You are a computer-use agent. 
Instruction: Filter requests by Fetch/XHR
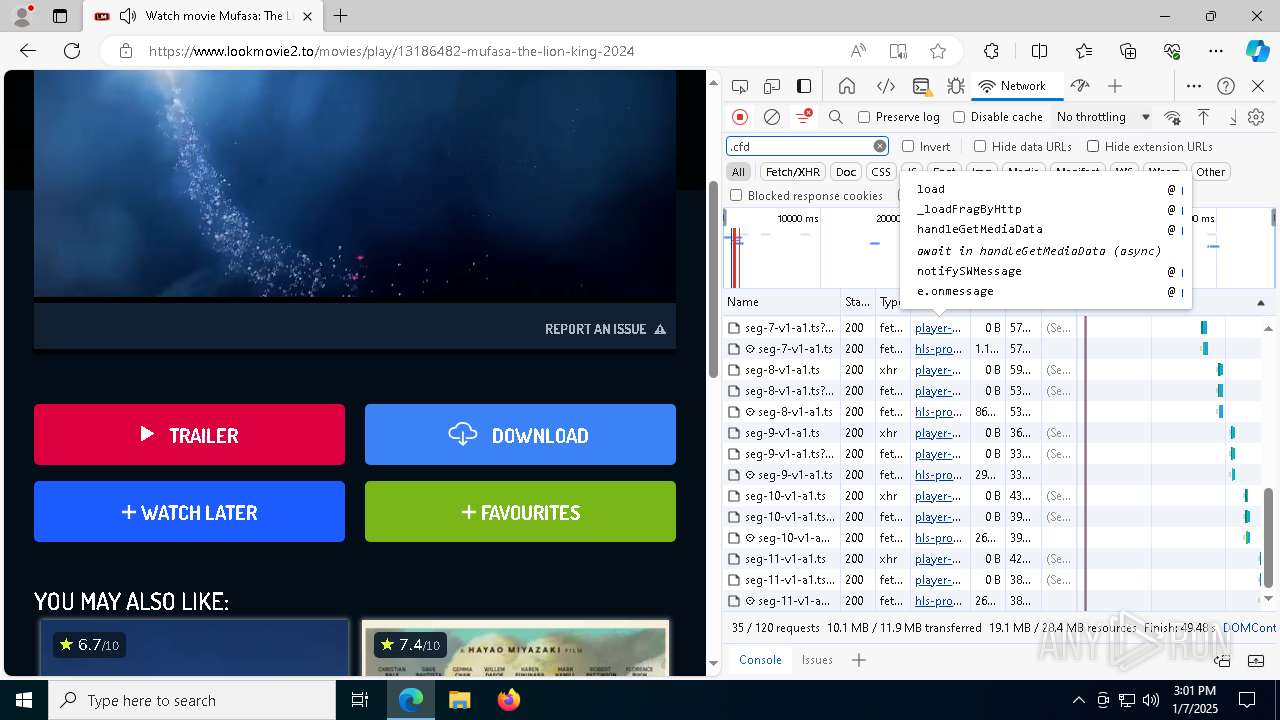[x=793, y=172]
